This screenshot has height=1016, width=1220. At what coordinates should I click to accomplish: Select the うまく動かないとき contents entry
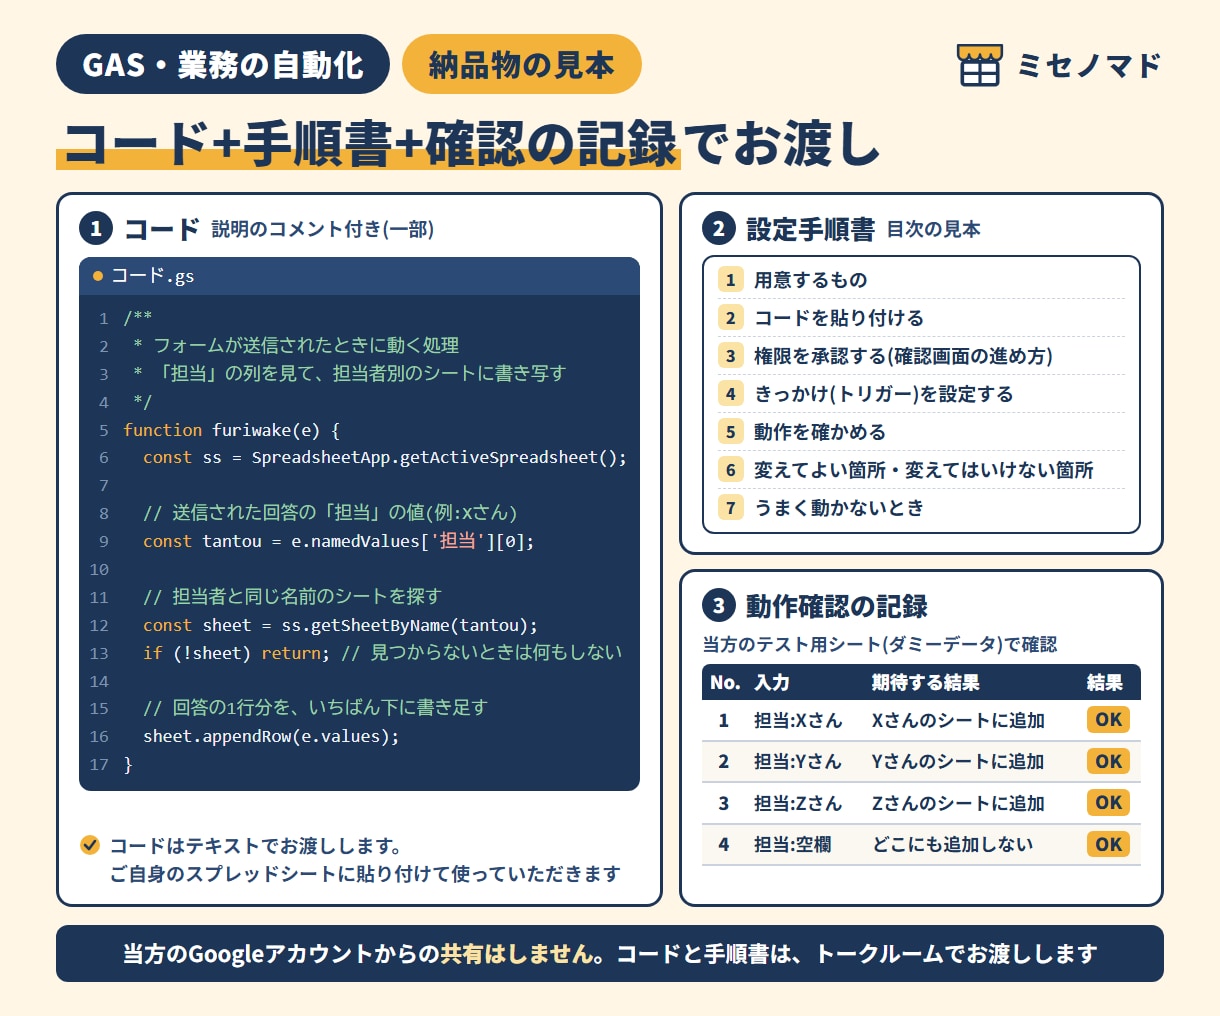click(x=839, y=508)
